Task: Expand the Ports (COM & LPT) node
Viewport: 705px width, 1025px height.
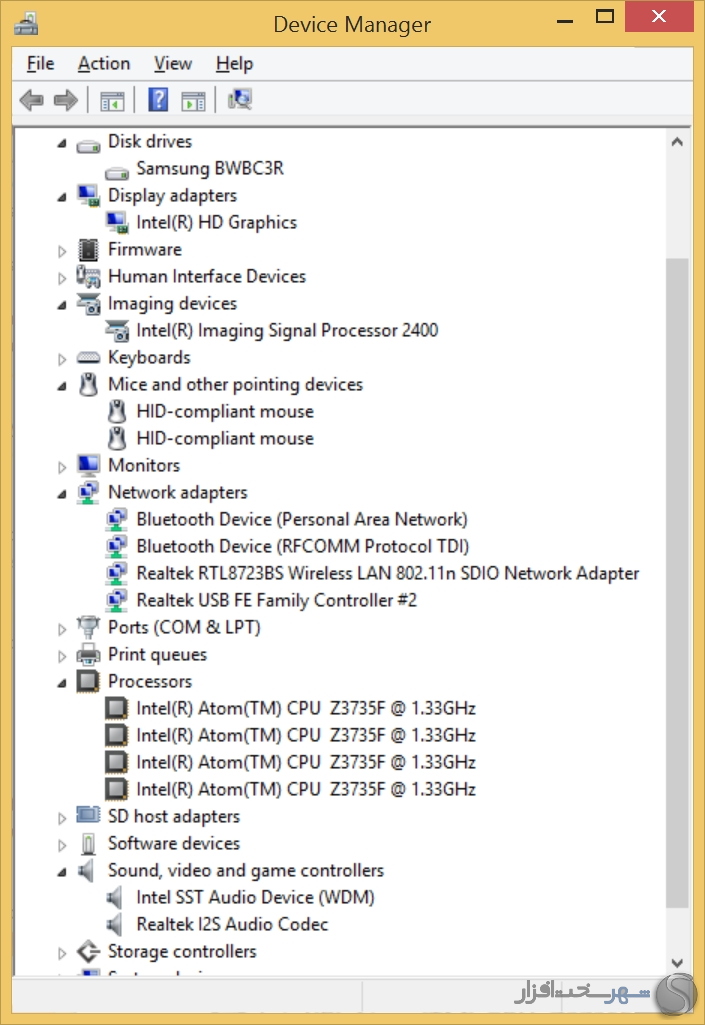Action: click(x=61, y=629)
